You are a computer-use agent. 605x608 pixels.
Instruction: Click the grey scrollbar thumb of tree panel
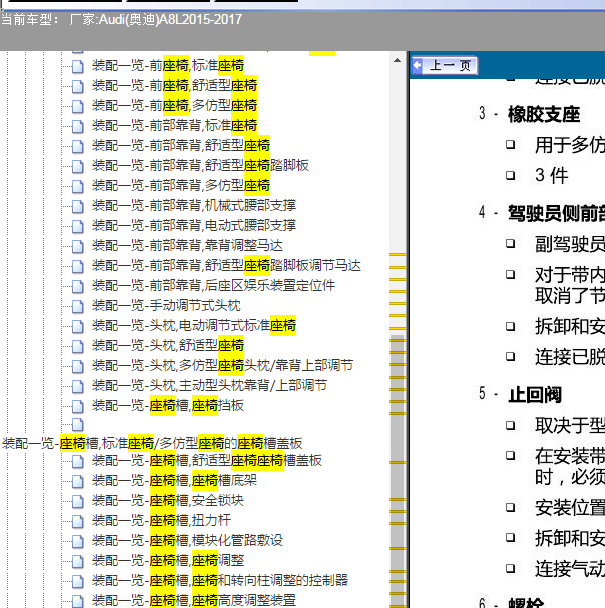click(x=398, y=471)
